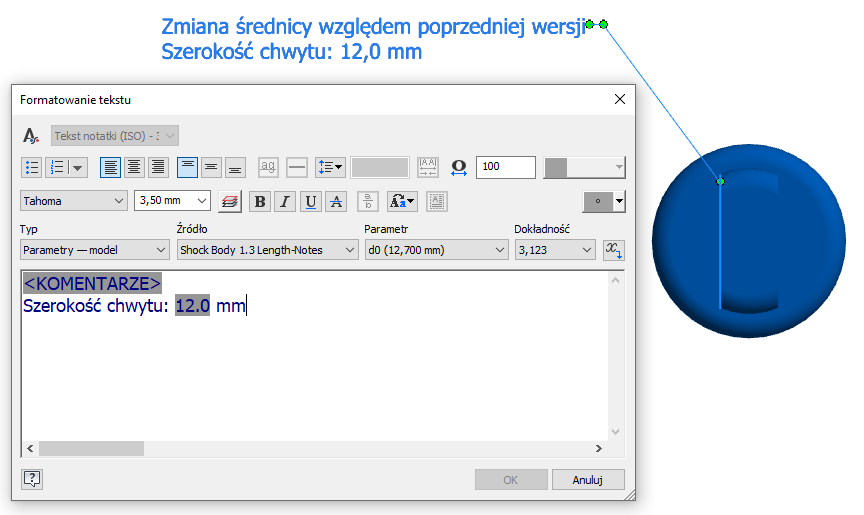
Task: Toggle italic text formatting
Action: coord(285,201)
